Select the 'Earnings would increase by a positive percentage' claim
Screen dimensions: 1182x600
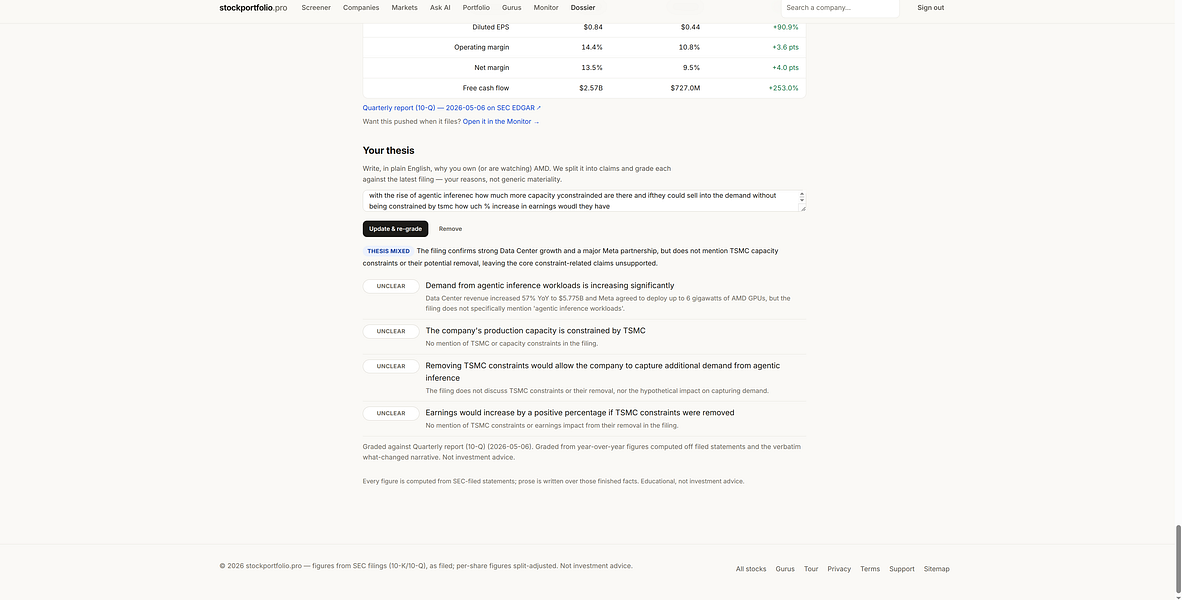coord(580,412)
